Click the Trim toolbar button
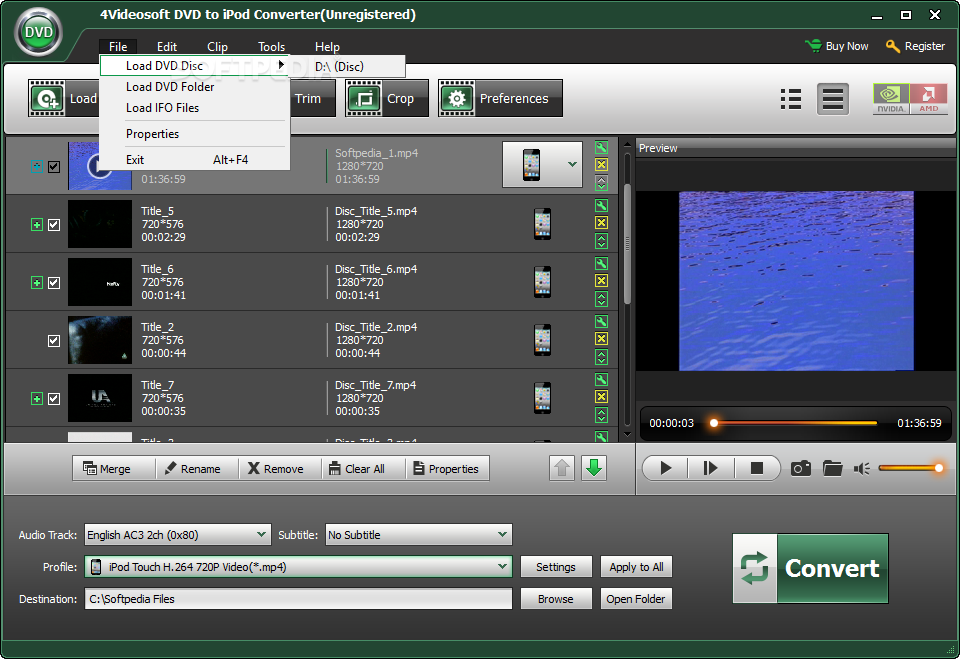 click(x=313, y=99)
